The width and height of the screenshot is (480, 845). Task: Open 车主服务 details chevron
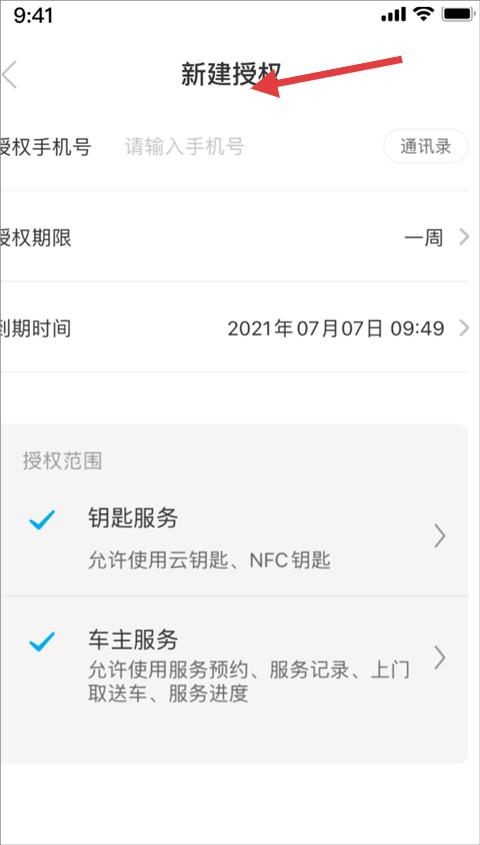click(x=440, y=657)
